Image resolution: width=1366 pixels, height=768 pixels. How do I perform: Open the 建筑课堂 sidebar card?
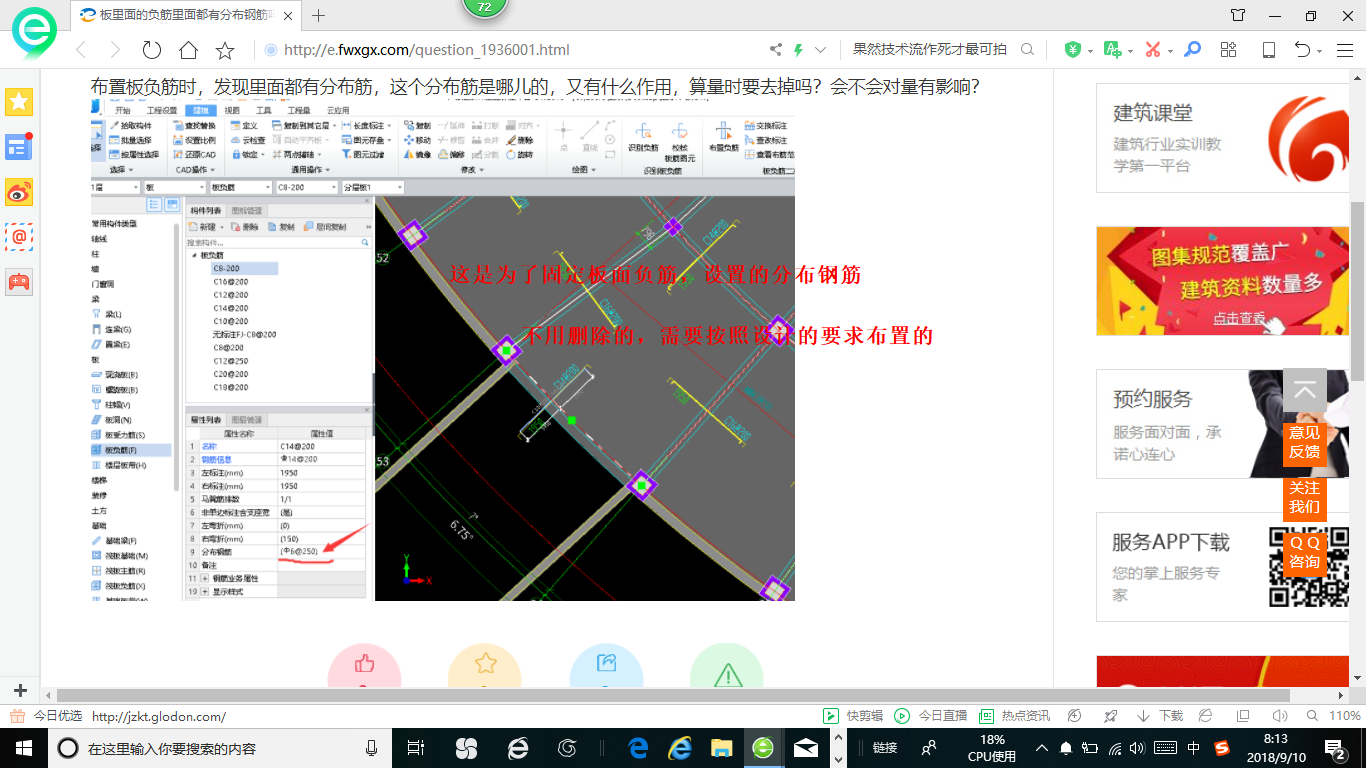point(1224,138)
